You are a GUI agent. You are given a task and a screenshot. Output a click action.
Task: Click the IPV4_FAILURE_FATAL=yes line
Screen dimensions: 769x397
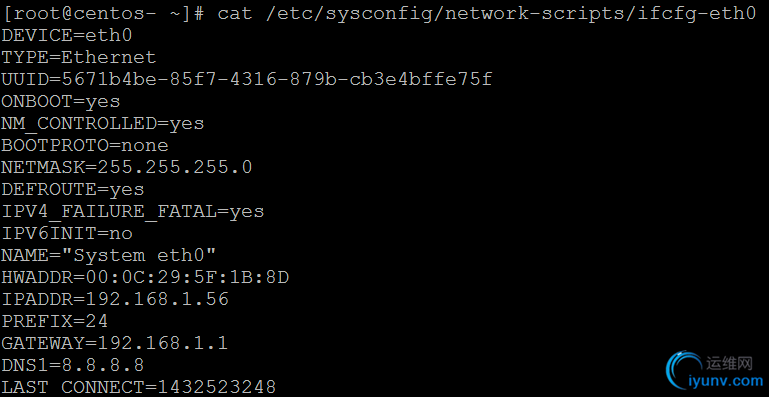click(133, 212)
